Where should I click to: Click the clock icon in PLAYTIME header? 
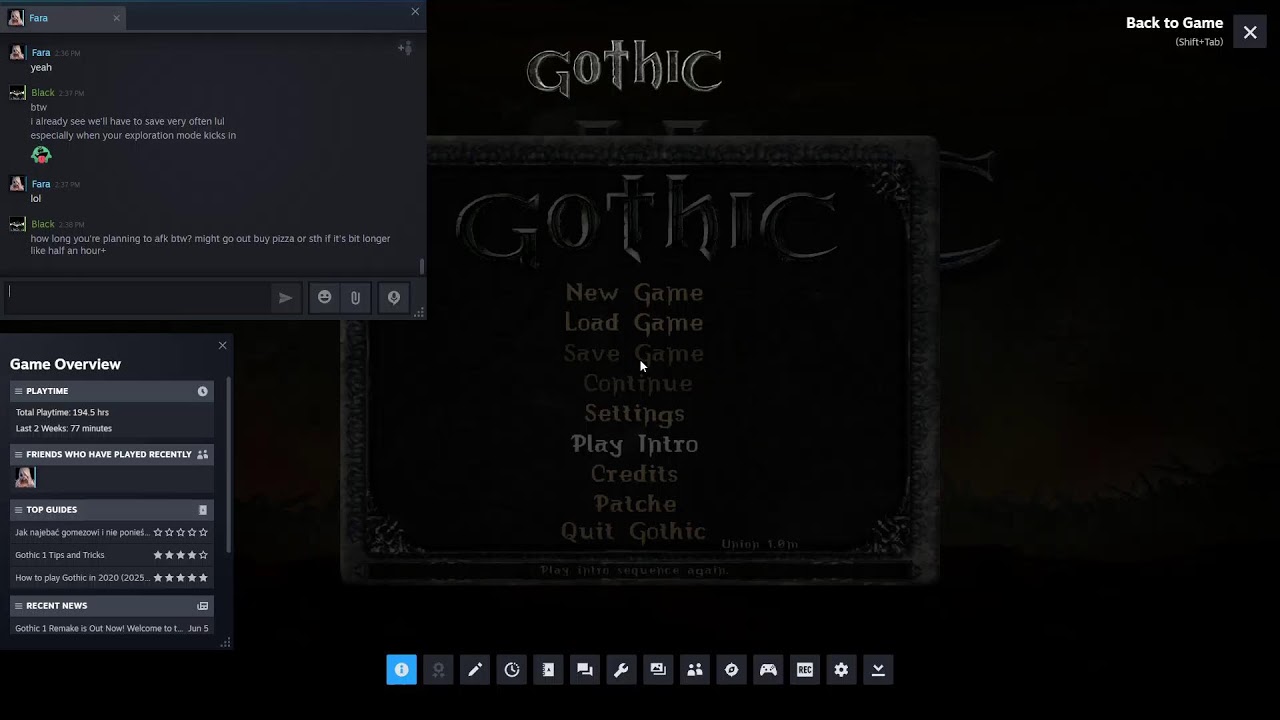pos(202,391)
